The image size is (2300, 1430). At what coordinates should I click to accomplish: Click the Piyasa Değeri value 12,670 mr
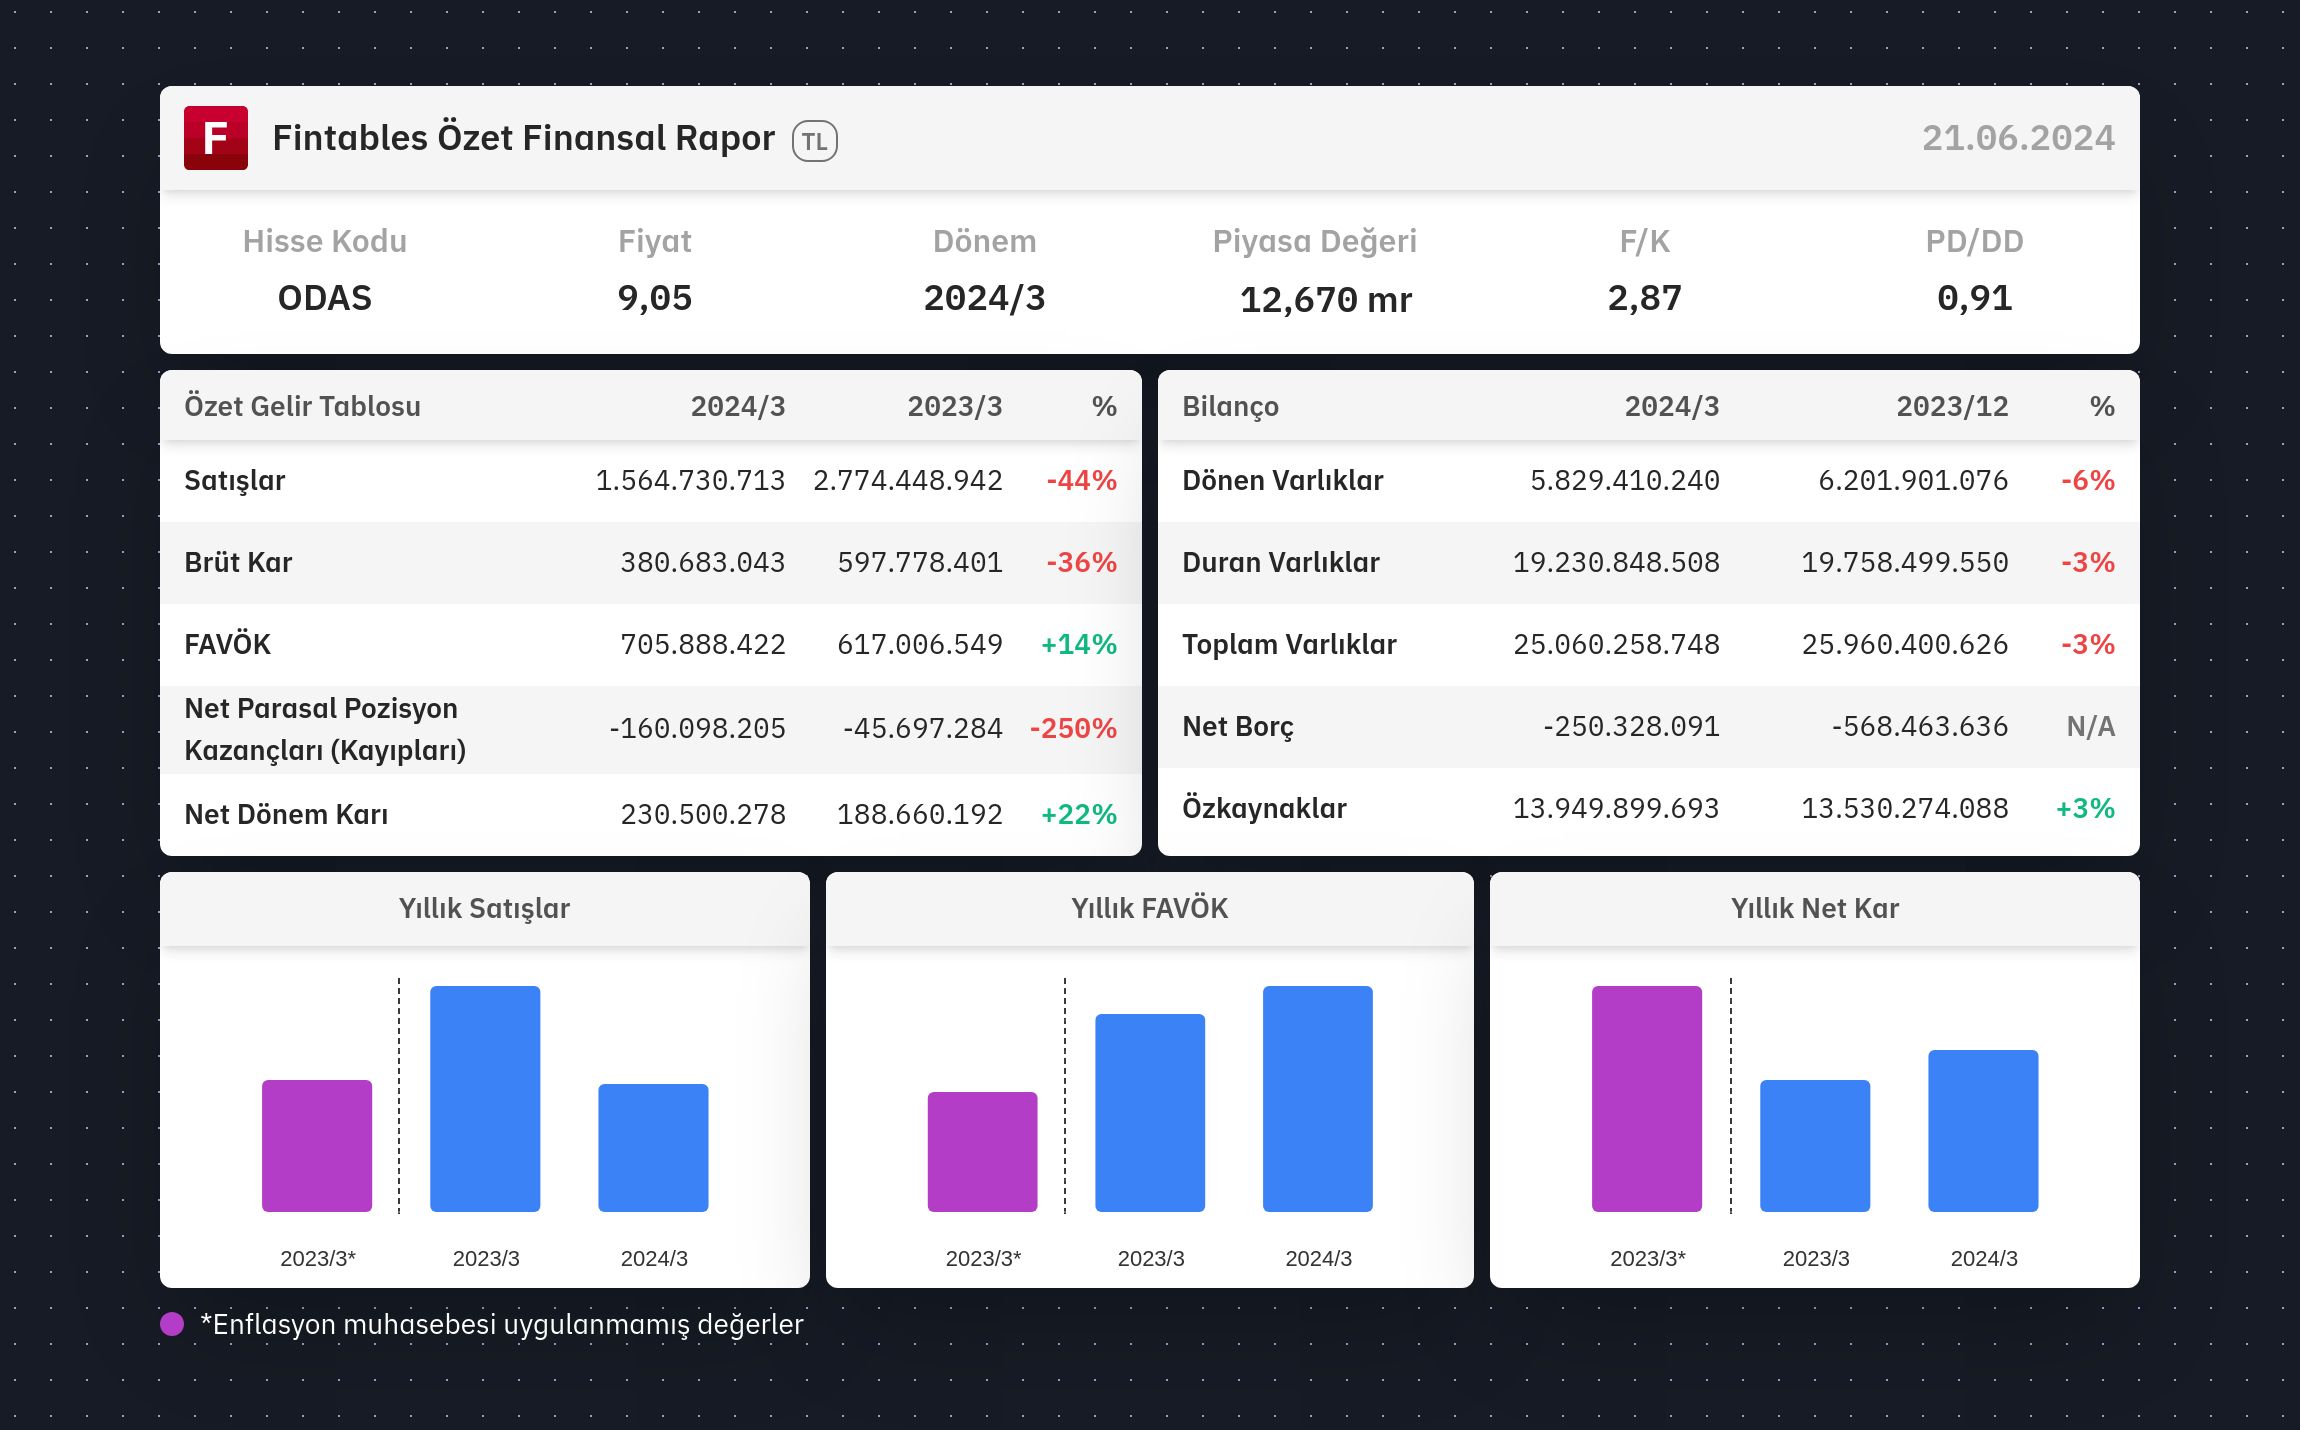coord(1326,300)
